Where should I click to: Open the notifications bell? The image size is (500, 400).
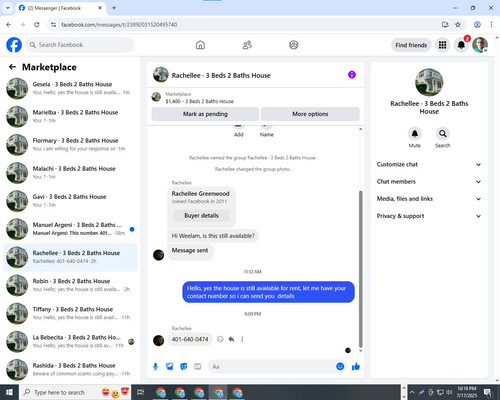pos(461,45)
